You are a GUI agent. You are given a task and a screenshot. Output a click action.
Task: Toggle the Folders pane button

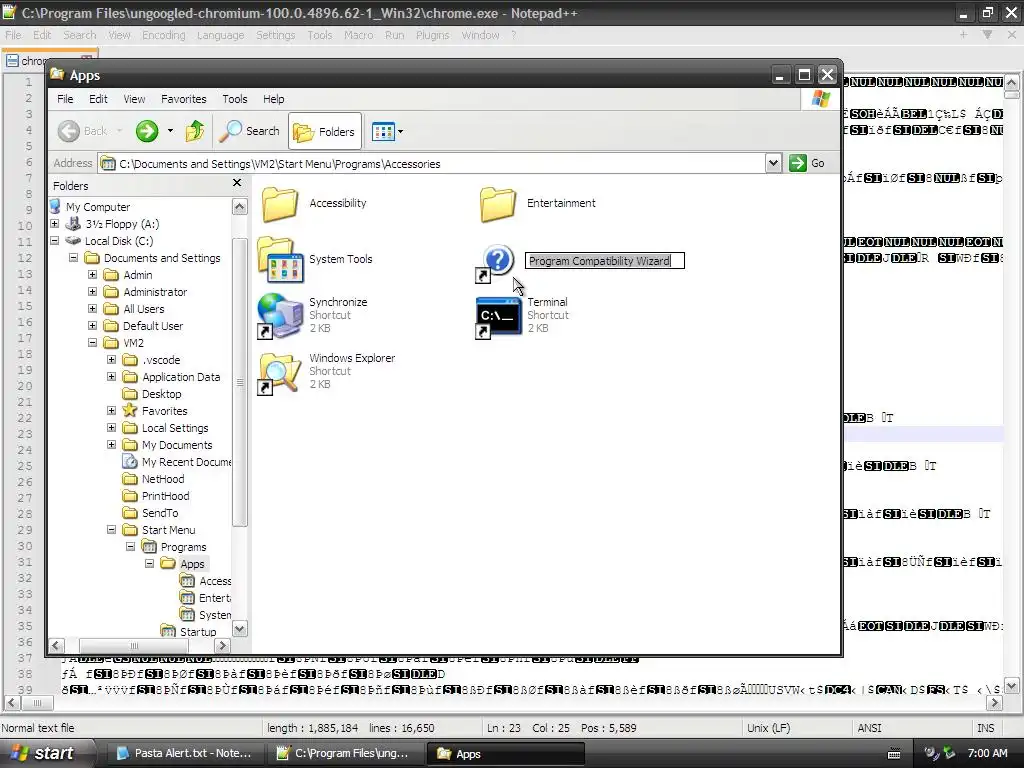(325, 132)
